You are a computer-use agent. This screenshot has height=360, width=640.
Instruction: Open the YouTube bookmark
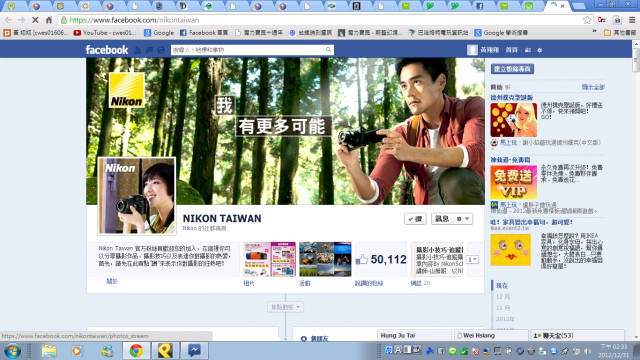104,33
